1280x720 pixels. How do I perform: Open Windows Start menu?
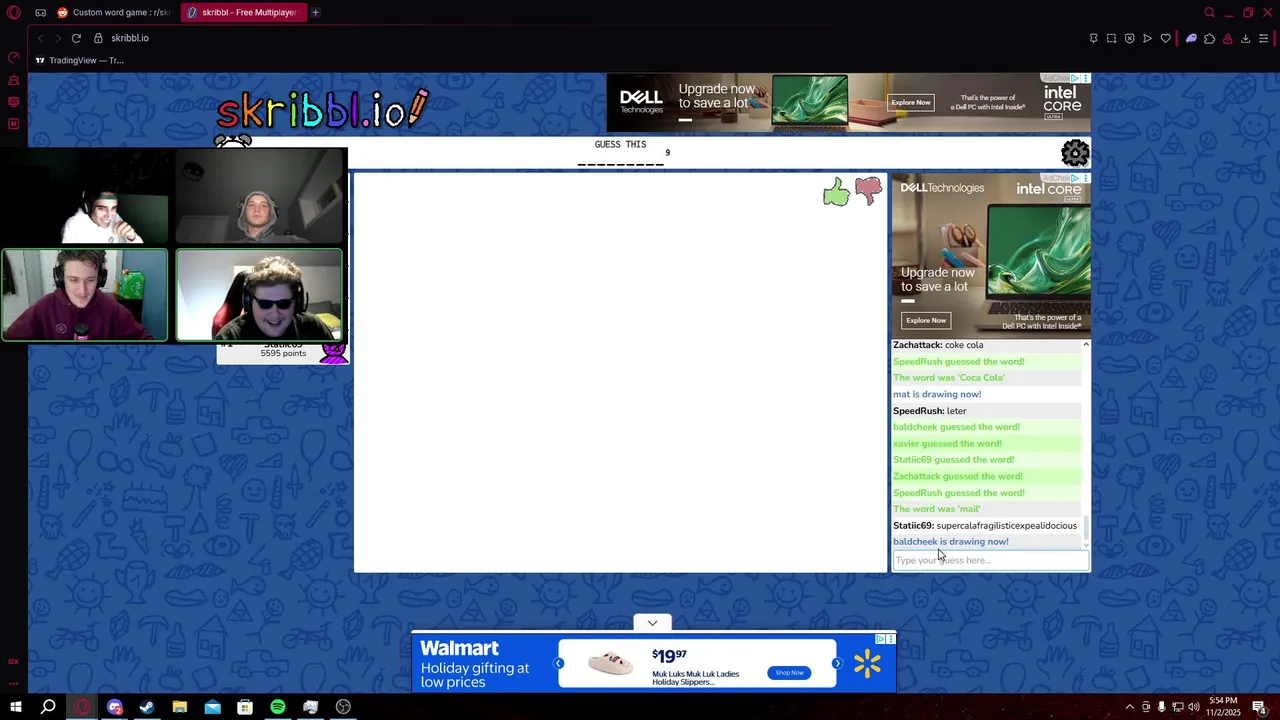(x=16, y=707)
